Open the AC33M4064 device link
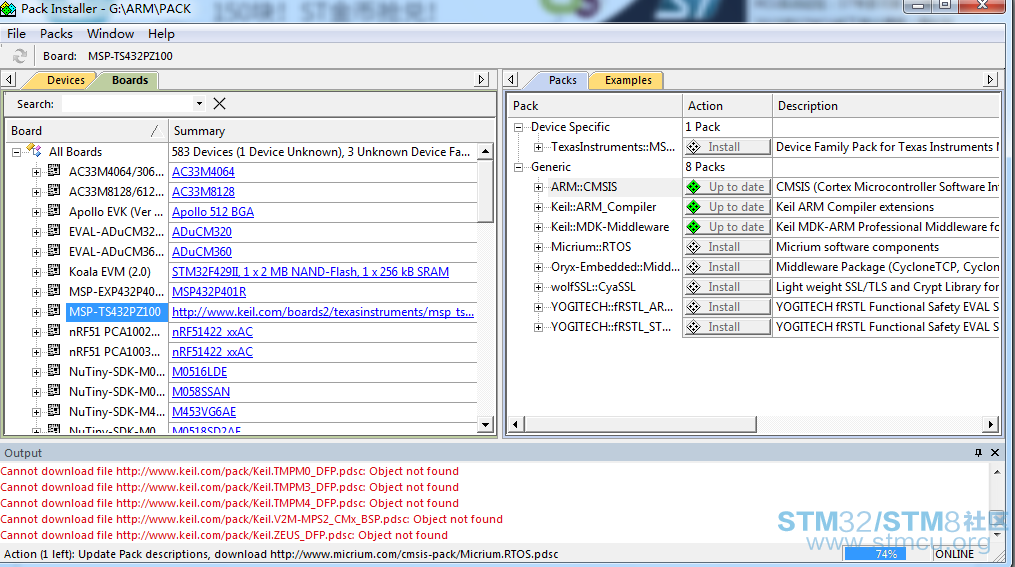Screen dimensions: 1015x567 tap(203, 172)
